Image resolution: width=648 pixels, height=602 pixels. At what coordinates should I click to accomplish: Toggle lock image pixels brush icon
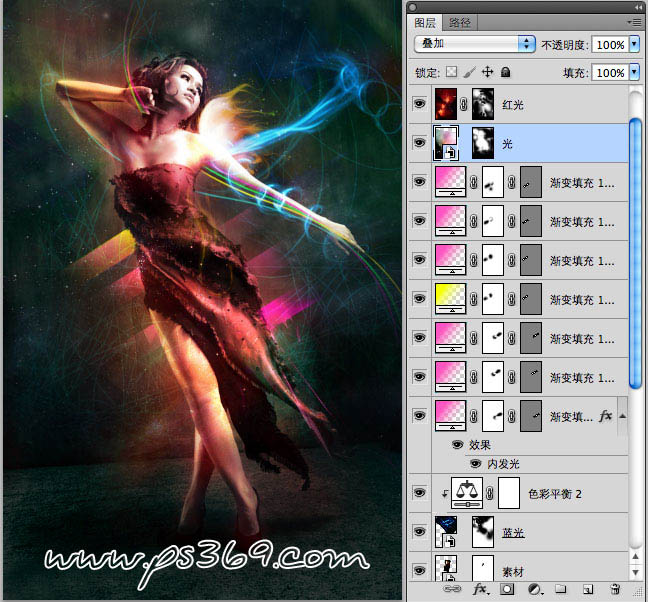469,72
